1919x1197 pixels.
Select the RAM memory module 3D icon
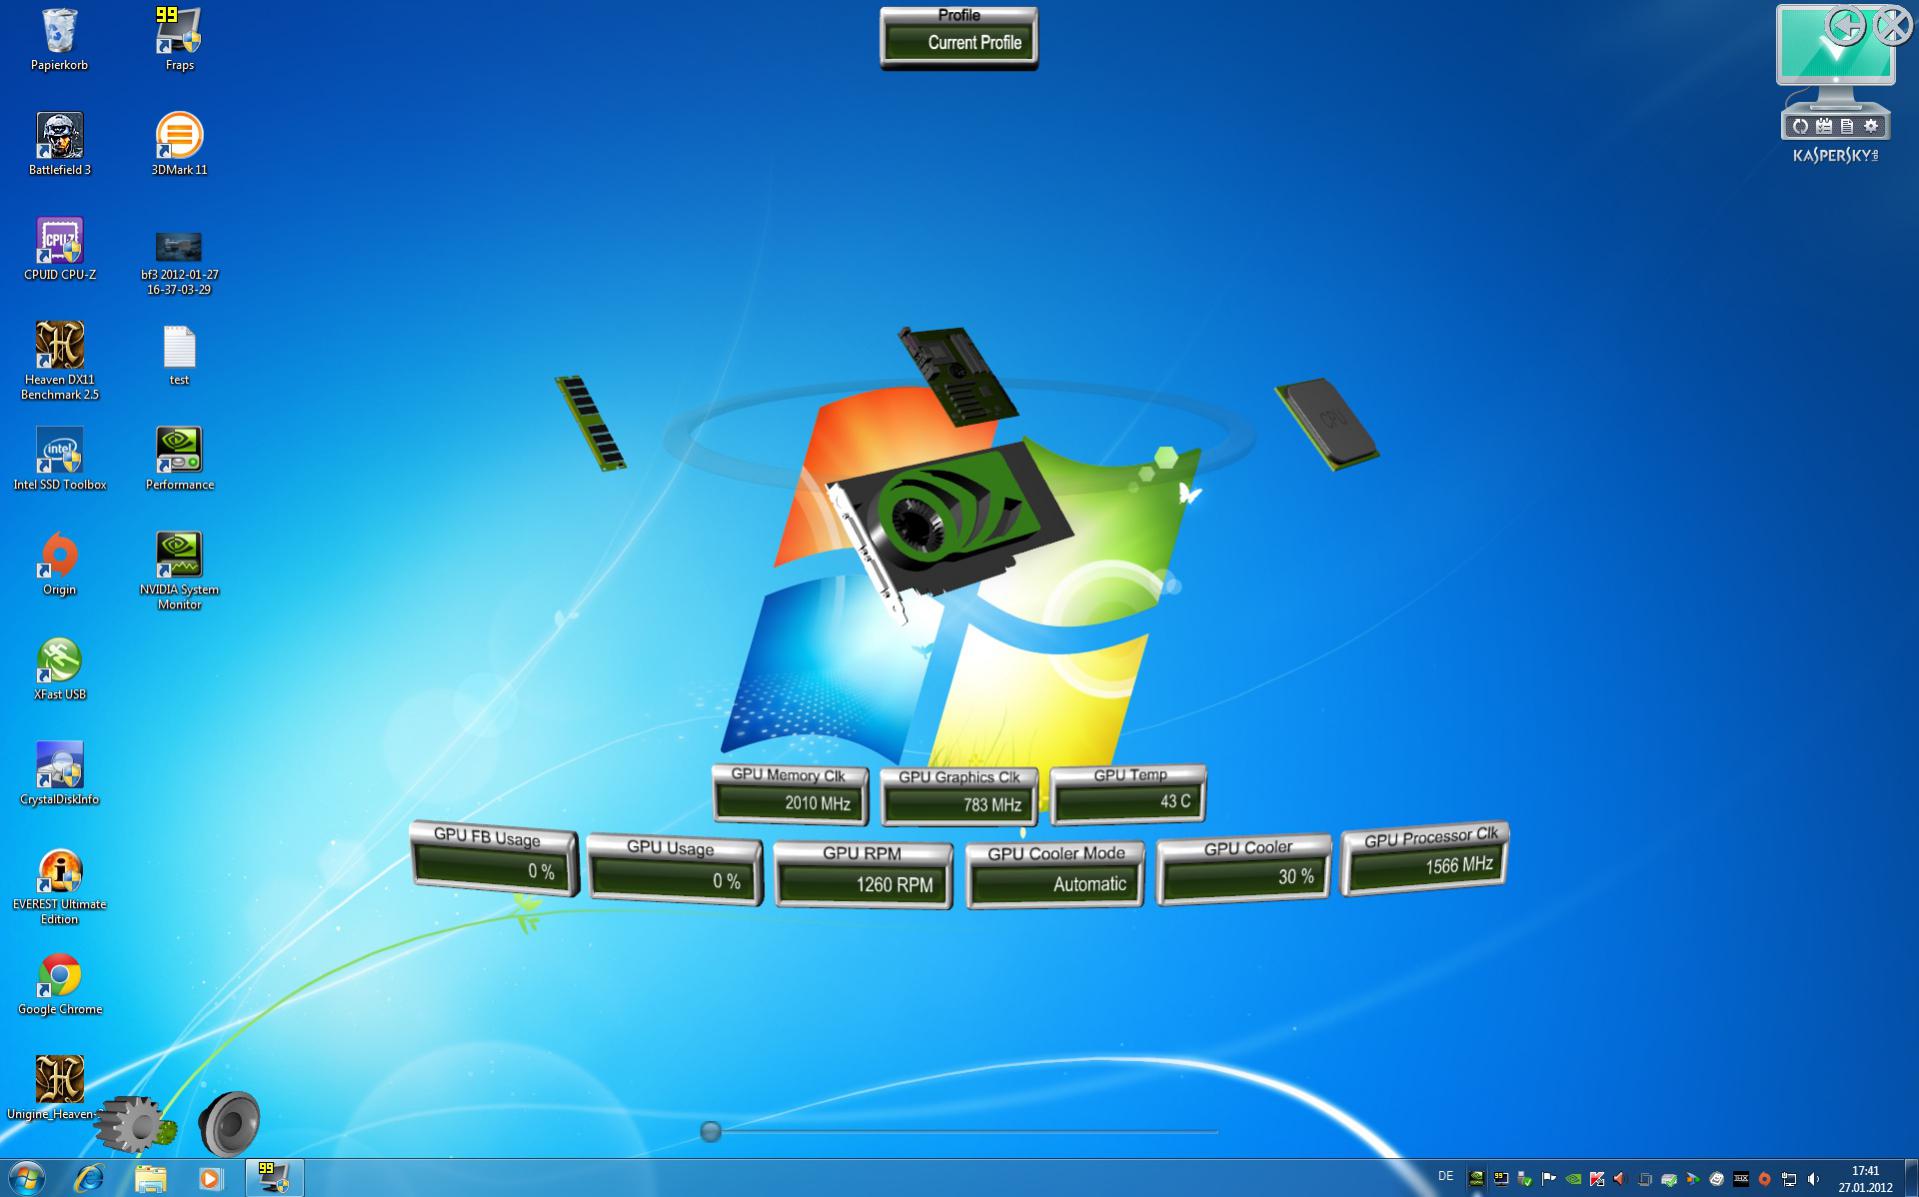590,423
